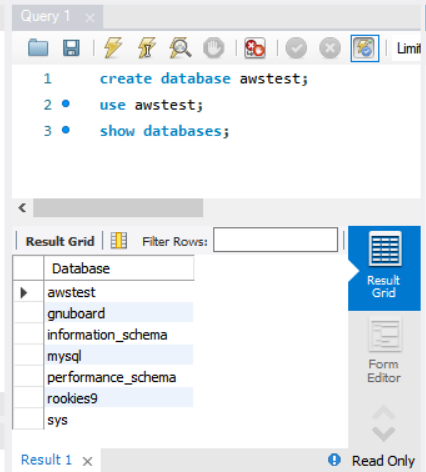Image resolution: width=426 pixels, height=472 pixels.
Task: Click the row indicator arrow beside awstest
Action: (x=24, y=293)
